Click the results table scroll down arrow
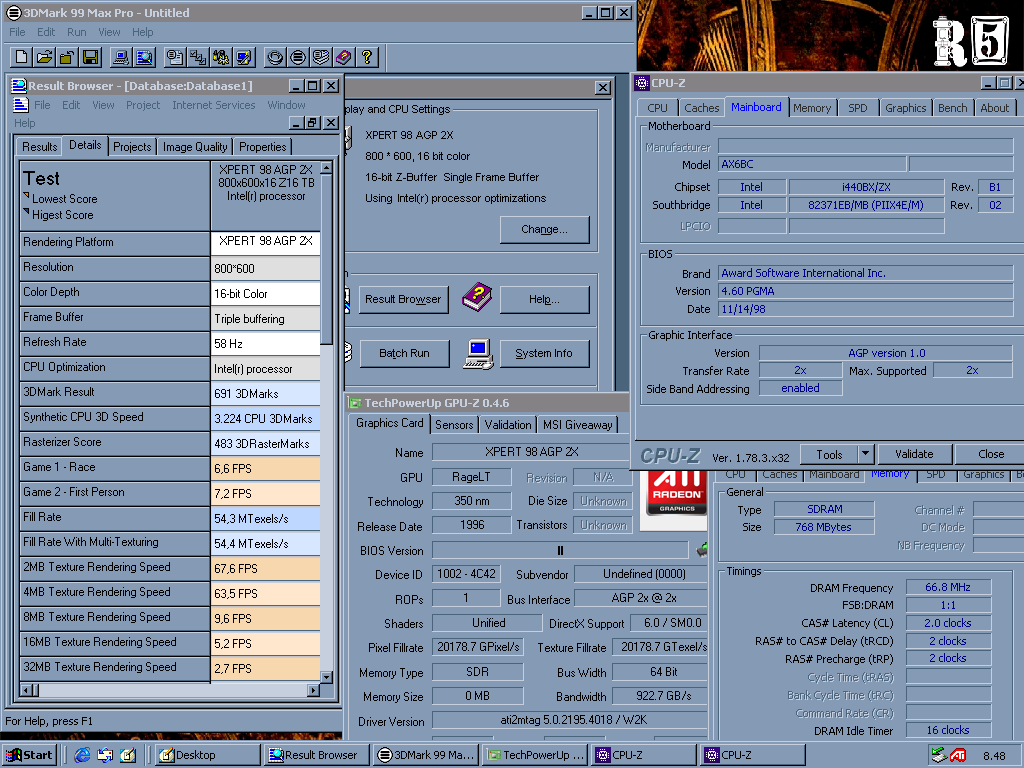The width and height of the screenshot is (1024, 768). click(327, 677)
